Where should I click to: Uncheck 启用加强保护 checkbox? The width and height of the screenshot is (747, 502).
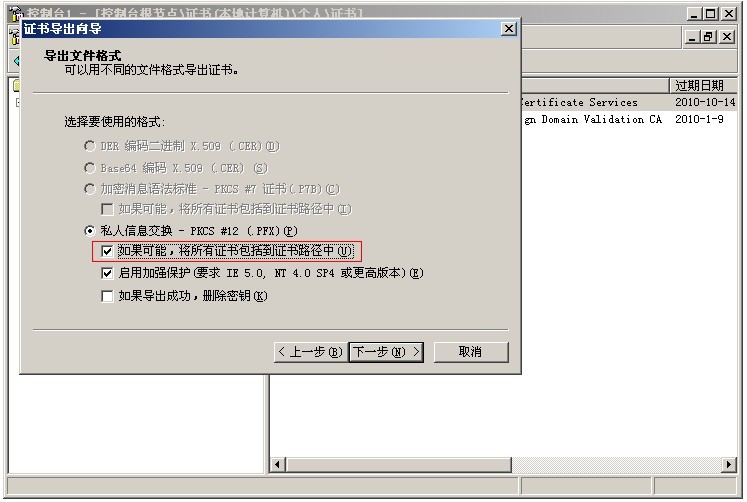pyautogui.click(x=107, y=273)
